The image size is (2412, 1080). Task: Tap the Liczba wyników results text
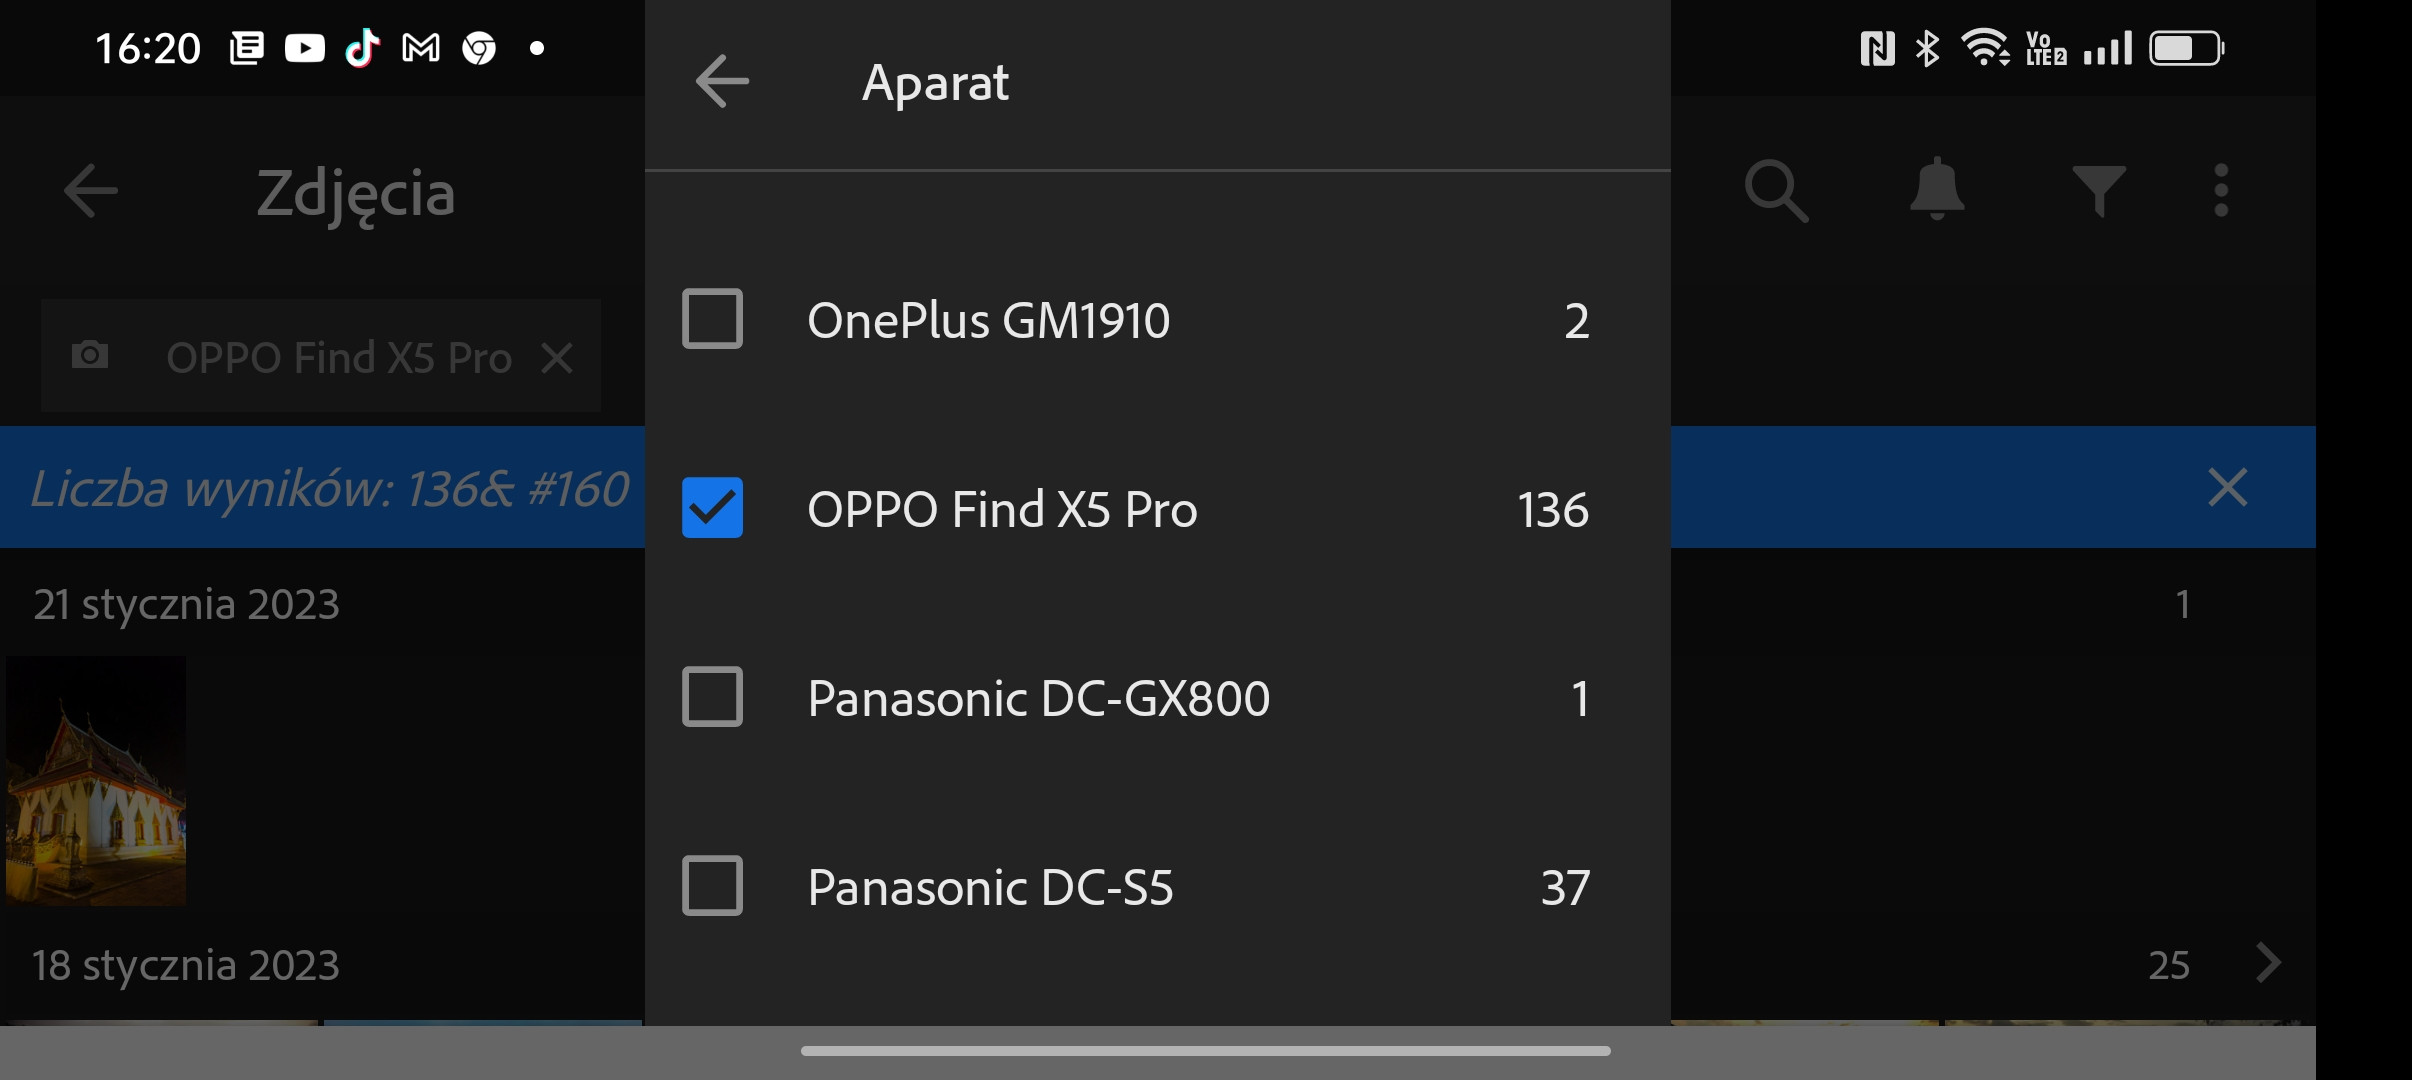pyautogui.click(x=330, y=489)
